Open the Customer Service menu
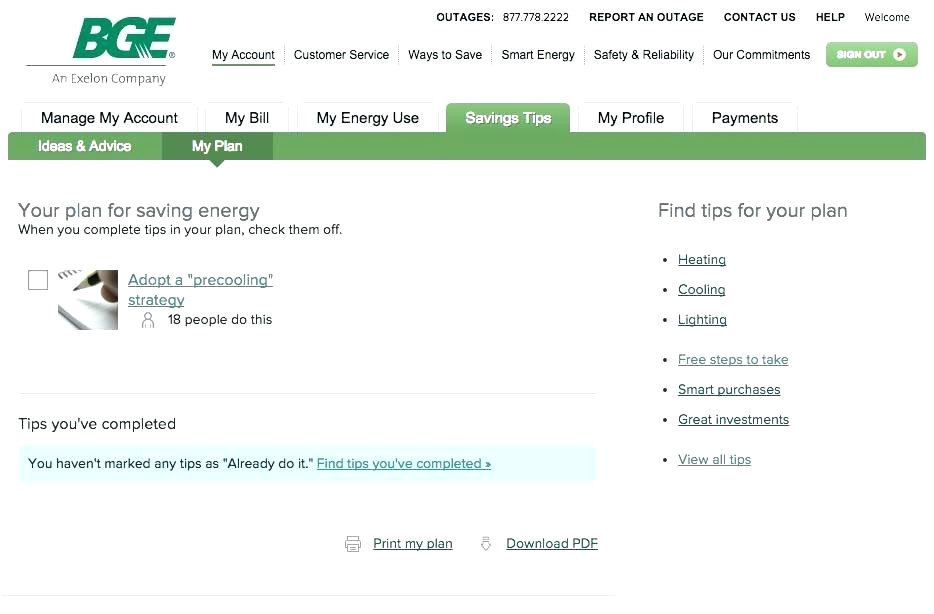Image resolution: width=934 pixels, height=614 pixels. tap(341, 55)
